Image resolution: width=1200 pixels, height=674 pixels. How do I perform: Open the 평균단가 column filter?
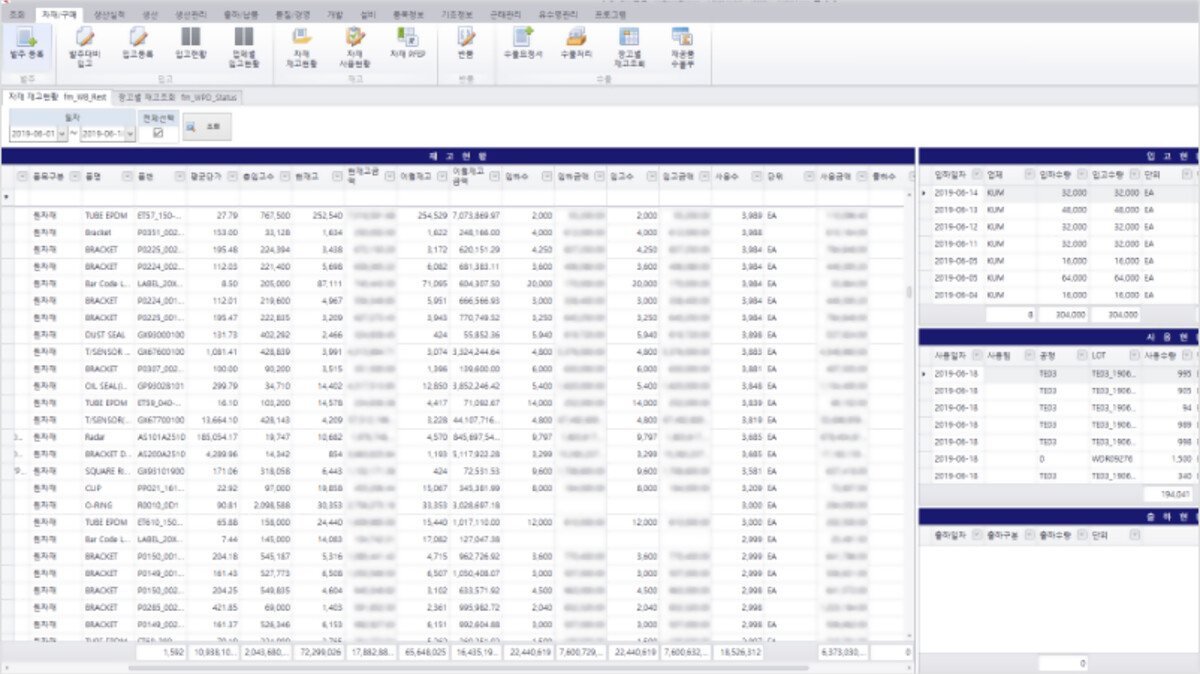232,176
